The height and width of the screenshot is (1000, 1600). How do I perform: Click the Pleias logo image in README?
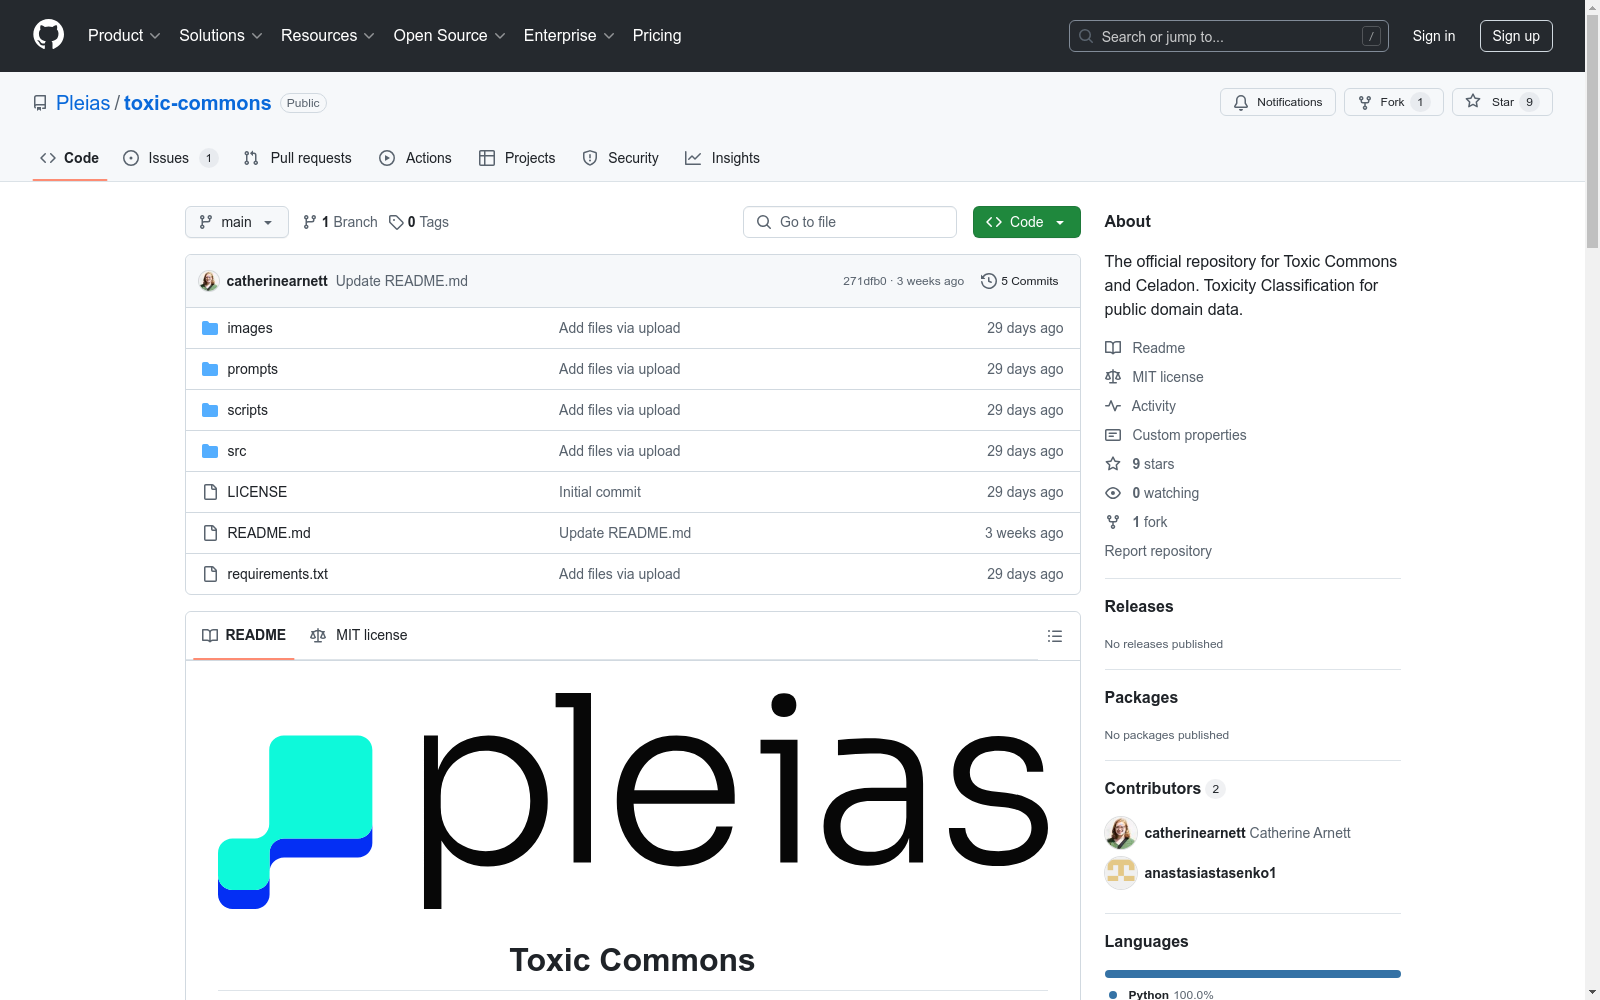click(x=633, y=801)
